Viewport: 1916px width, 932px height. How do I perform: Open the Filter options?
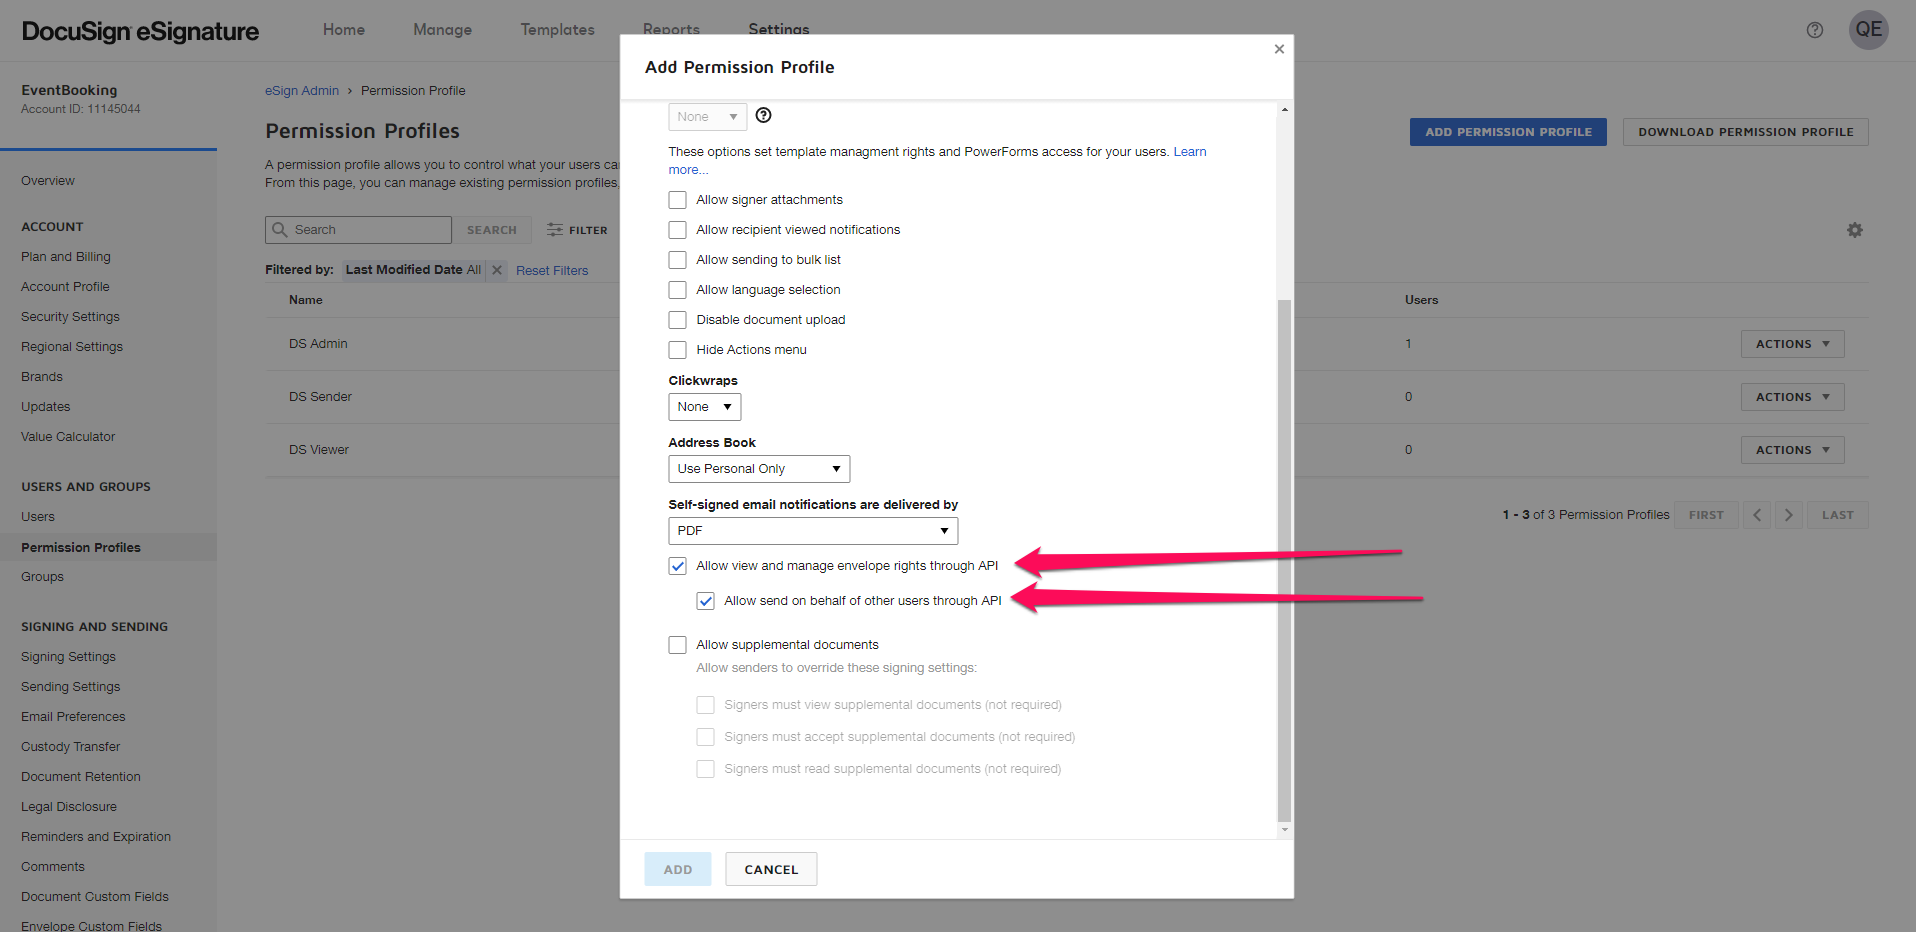coord(577,230)
